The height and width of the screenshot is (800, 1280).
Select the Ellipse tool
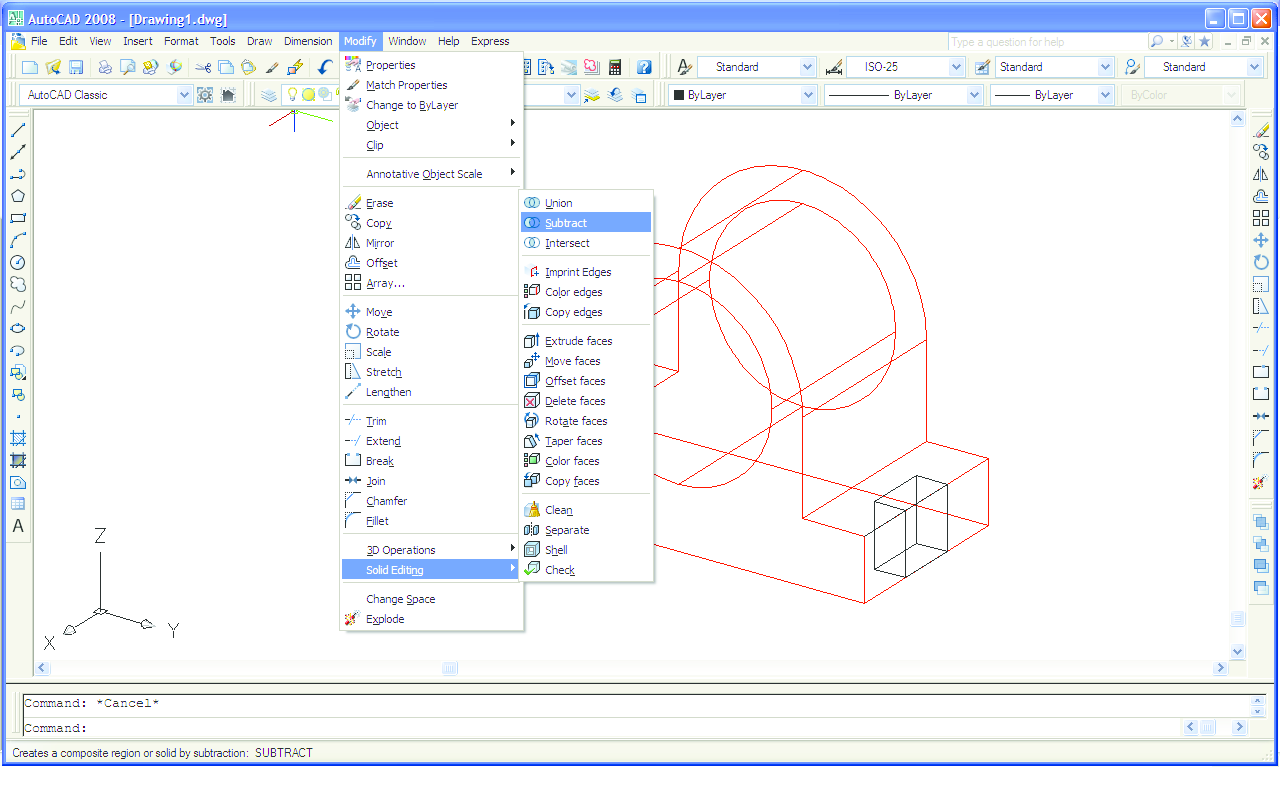(x=18, y=328)
